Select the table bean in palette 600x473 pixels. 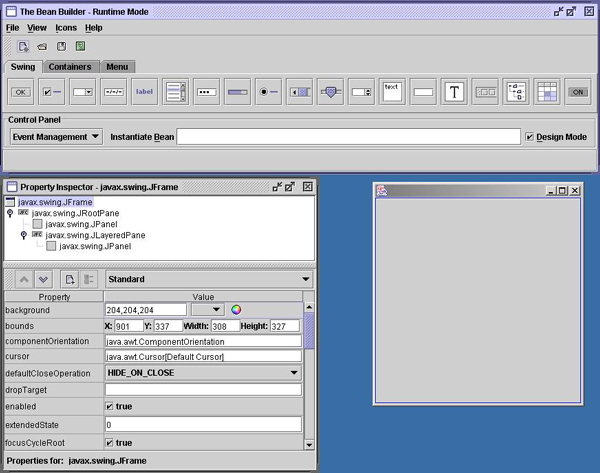547,92
